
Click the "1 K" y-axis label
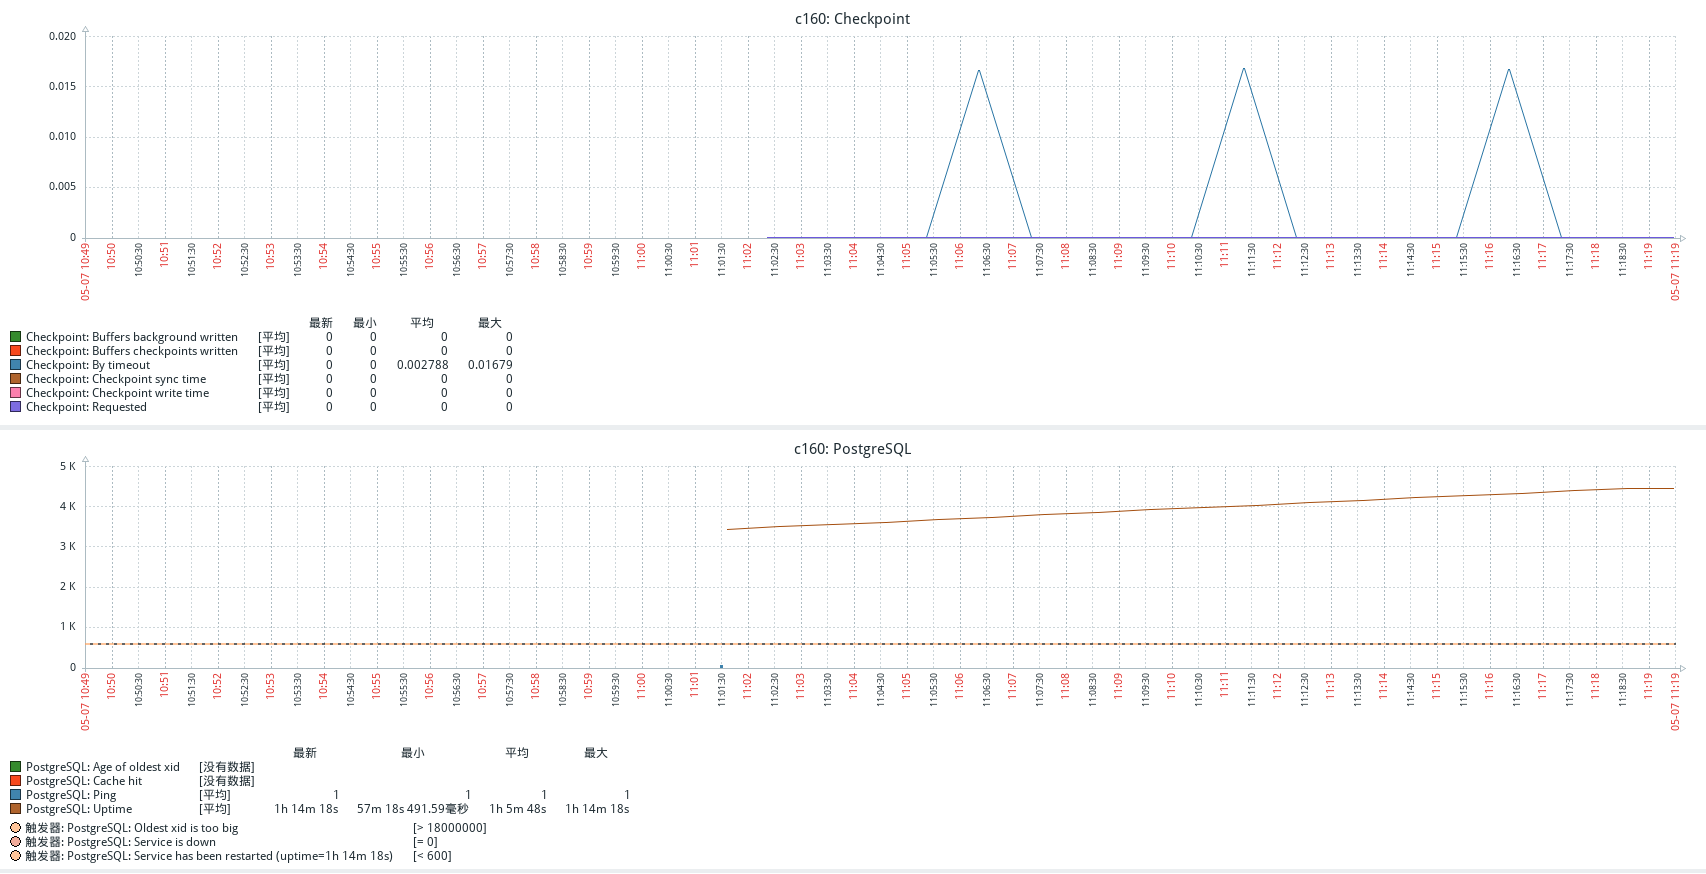[x=67, y=626]
